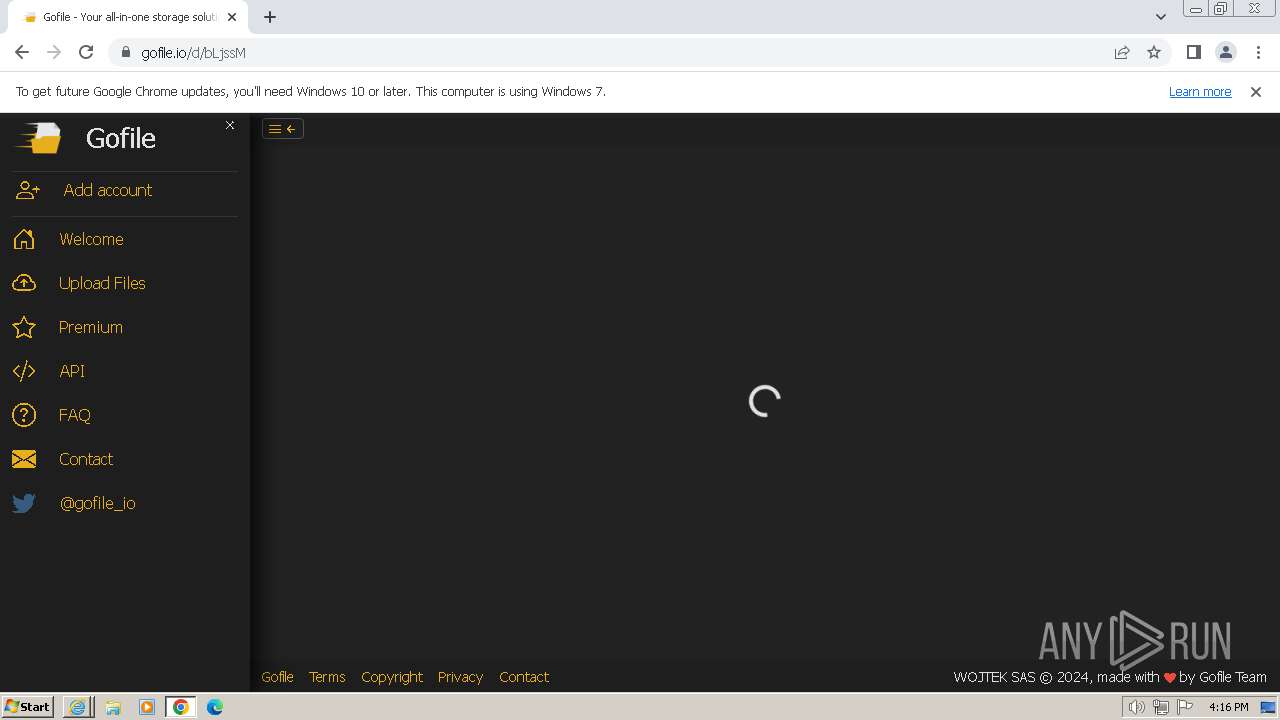Click the network tray icon
Screen dimensions: 1280x720
(1161, 707)
